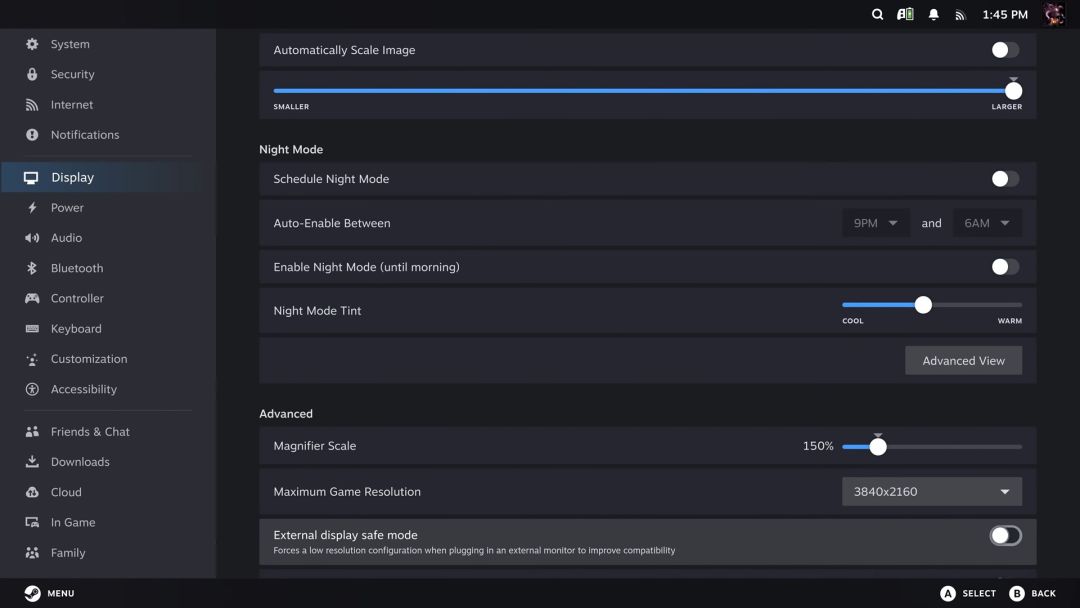Open search with magnifier icon in top bar
The height and width of the screenshot is (608, 1080).
tap(877, 14)
